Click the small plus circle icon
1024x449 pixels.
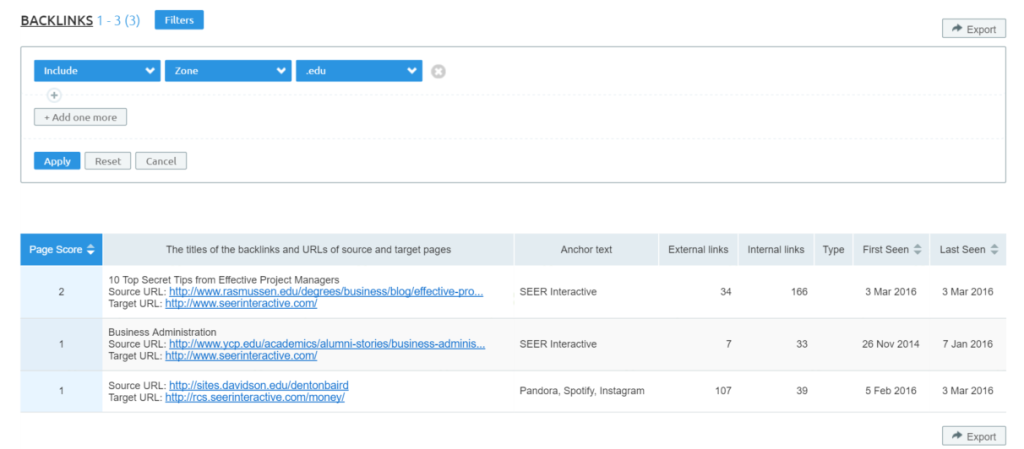pyautogui.click(x=54, y=96)
